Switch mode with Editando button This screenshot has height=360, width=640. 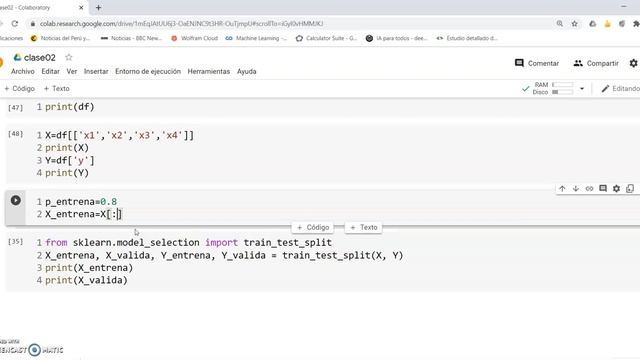pyautogui.click(x=620, y=88)
